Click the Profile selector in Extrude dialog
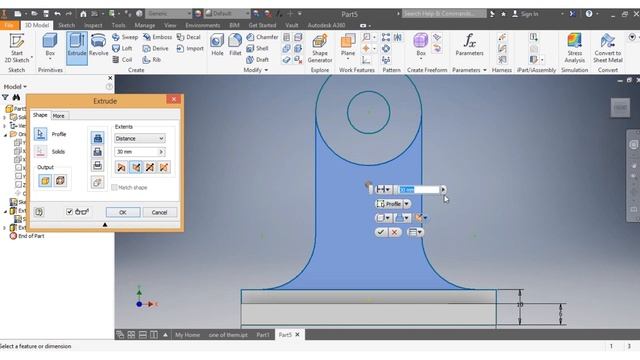 point(40,134)
